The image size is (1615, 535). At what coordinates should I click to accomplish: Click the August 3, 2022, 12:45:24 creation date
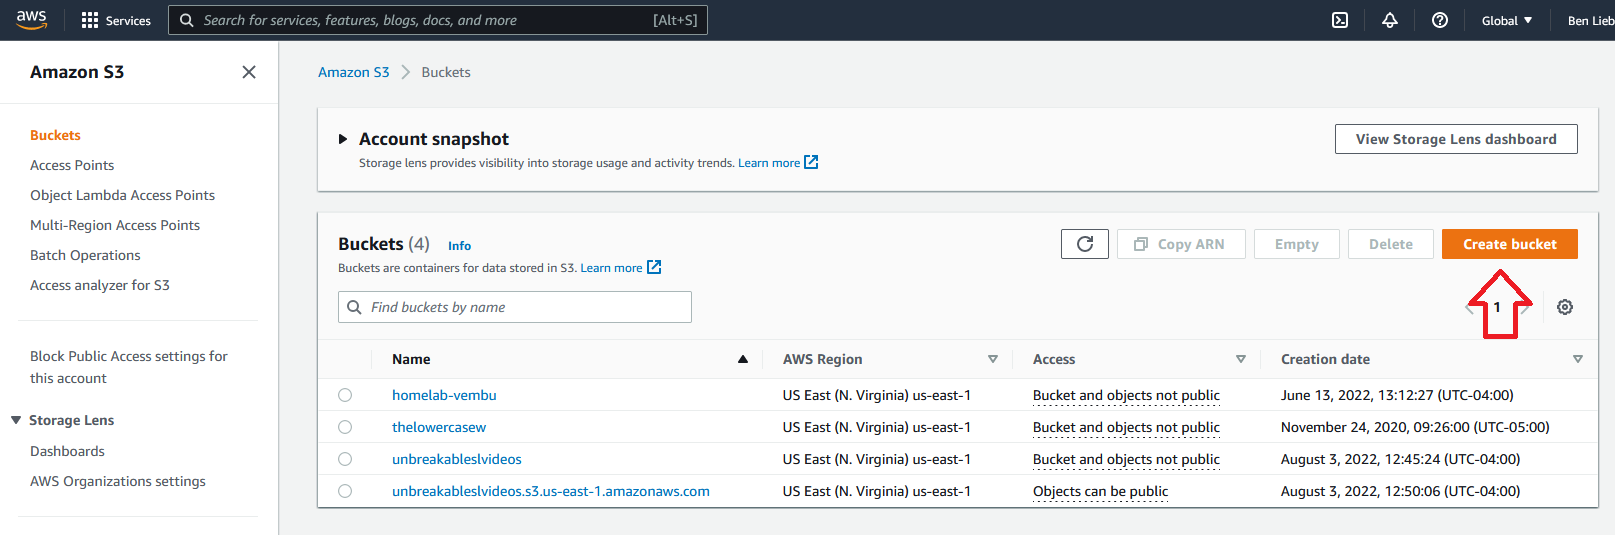click(x=1400, y=459)
